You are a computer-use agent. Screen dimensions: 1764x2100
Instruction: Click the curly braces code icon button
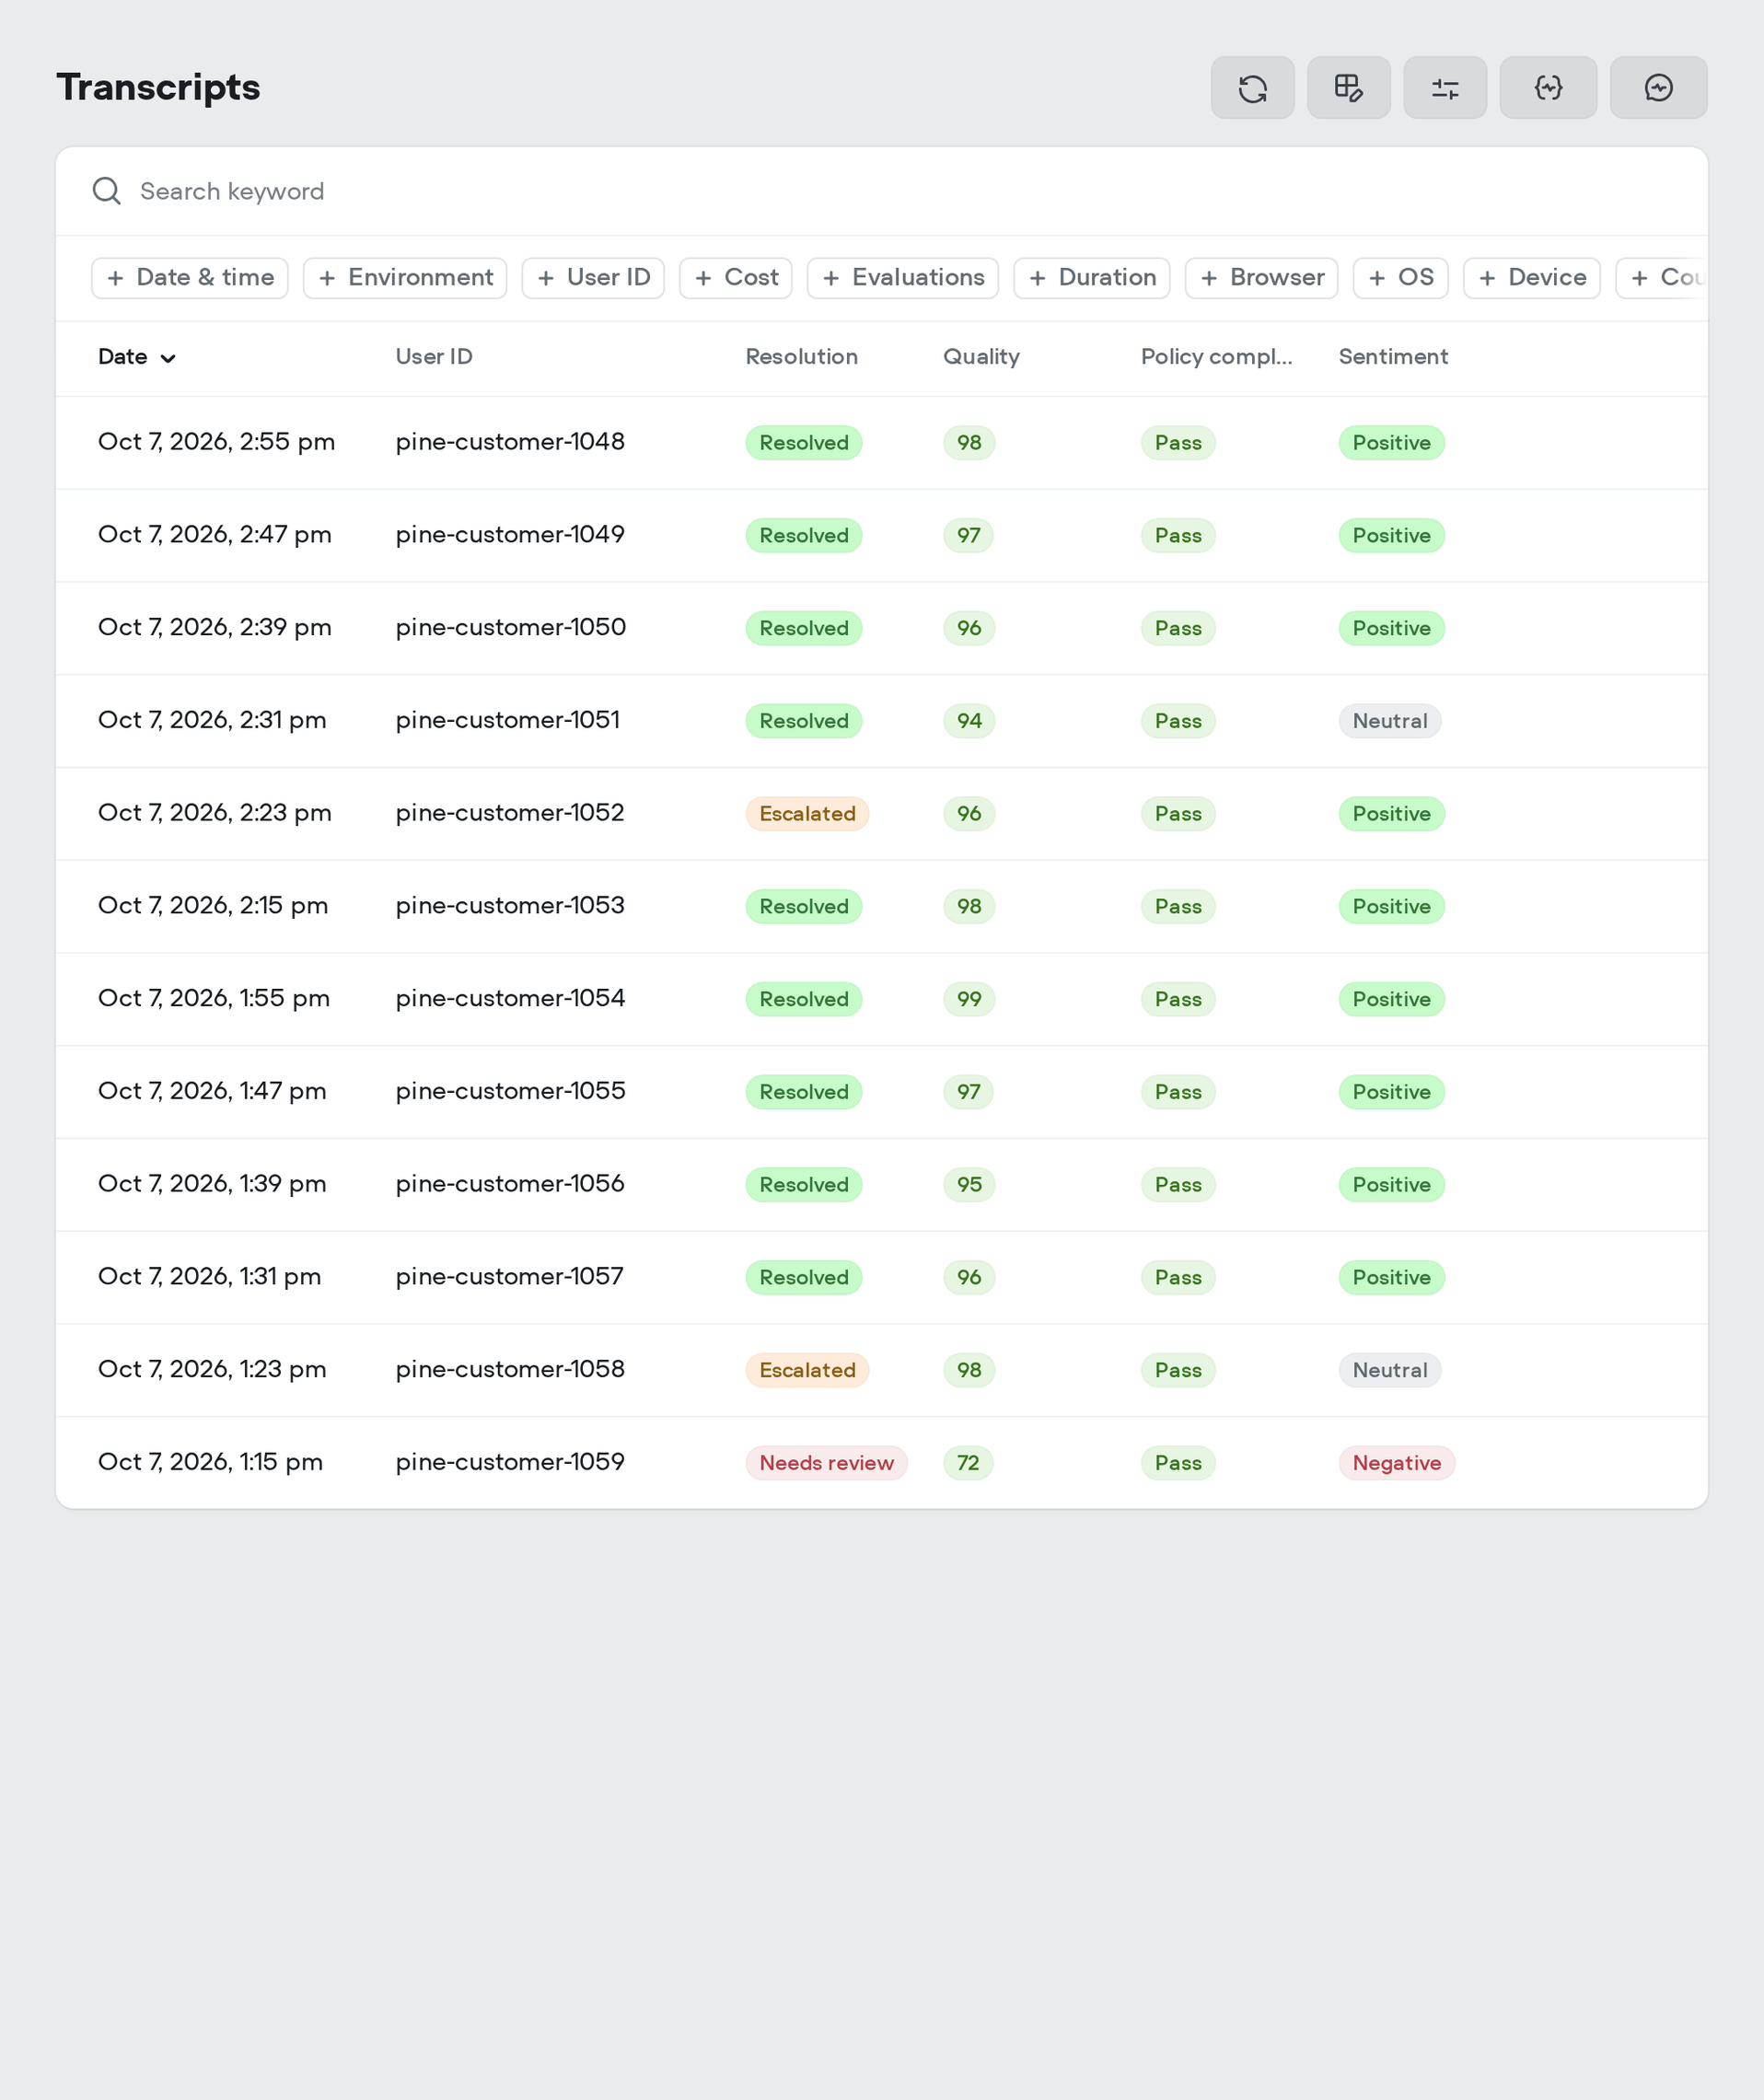[1548, 88]
